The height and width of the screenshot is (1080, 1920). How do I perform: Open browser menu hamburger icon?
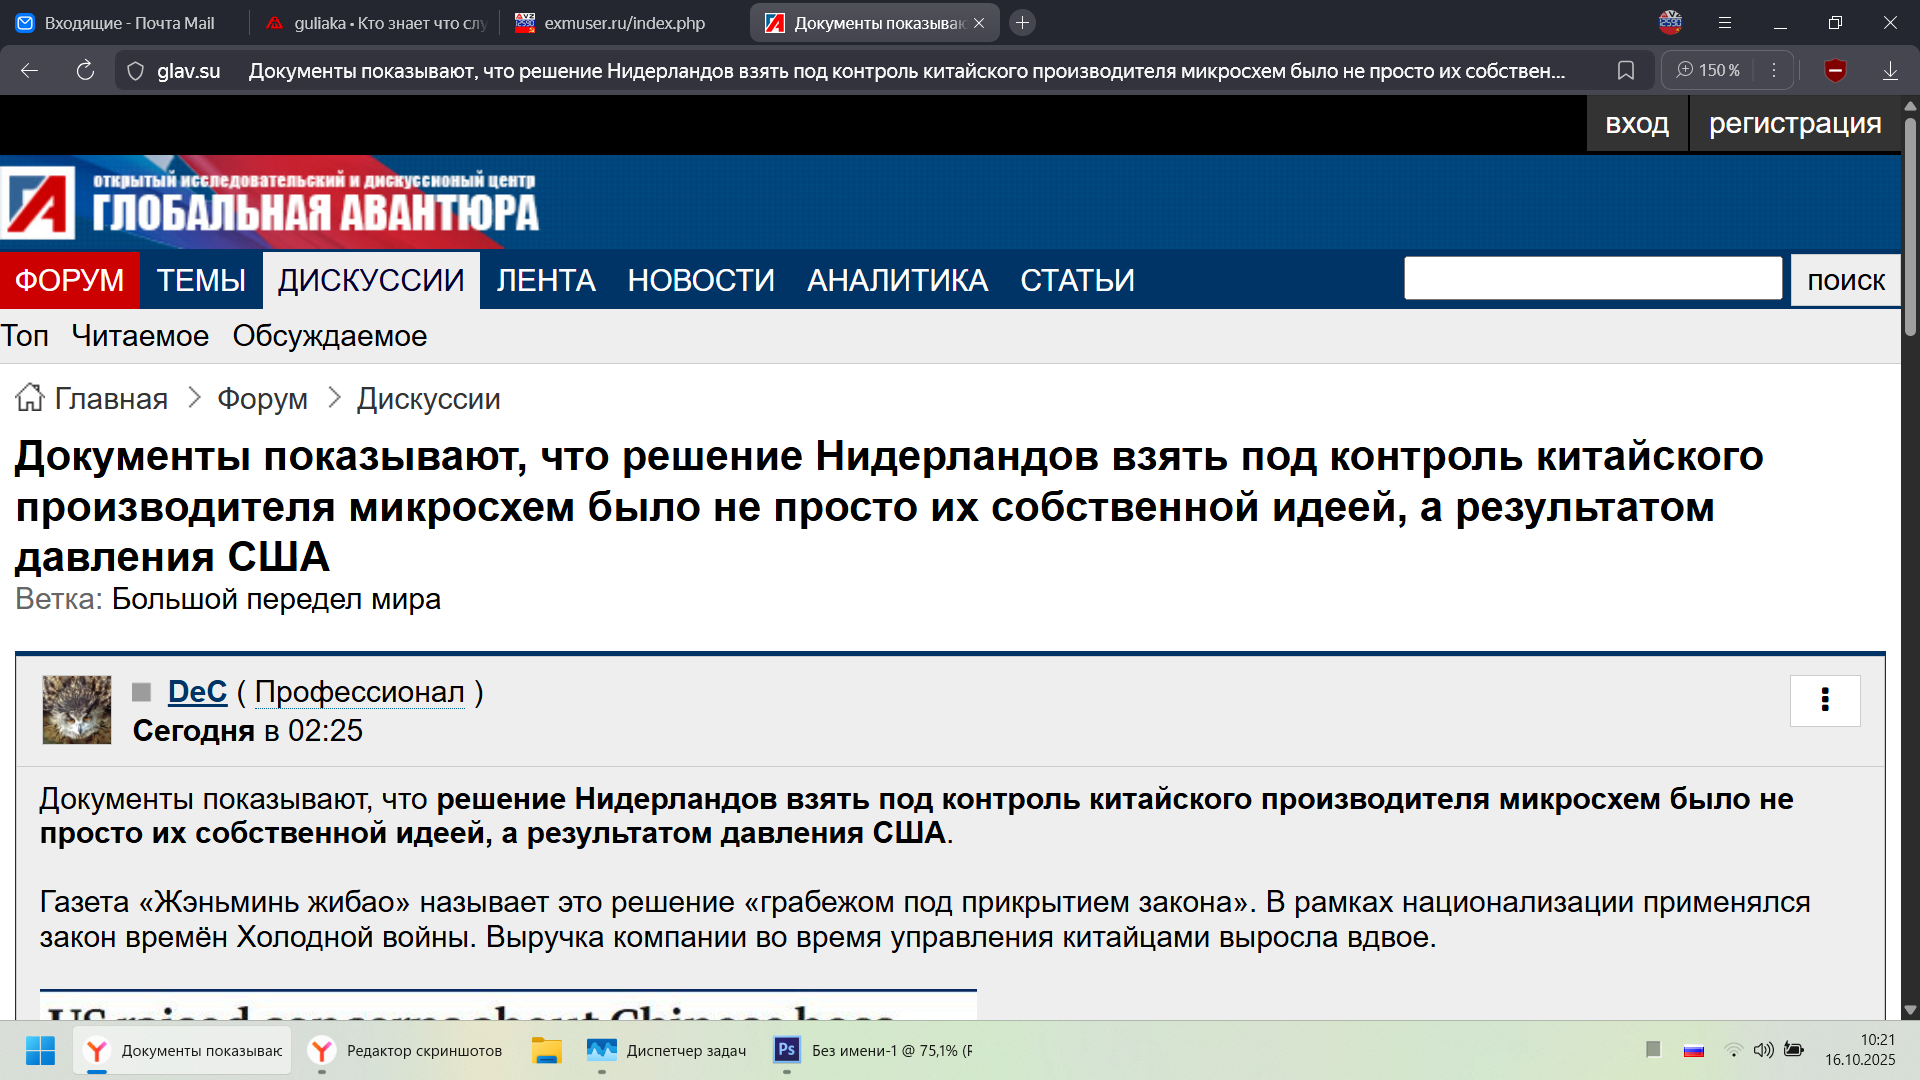point(1725,22)
